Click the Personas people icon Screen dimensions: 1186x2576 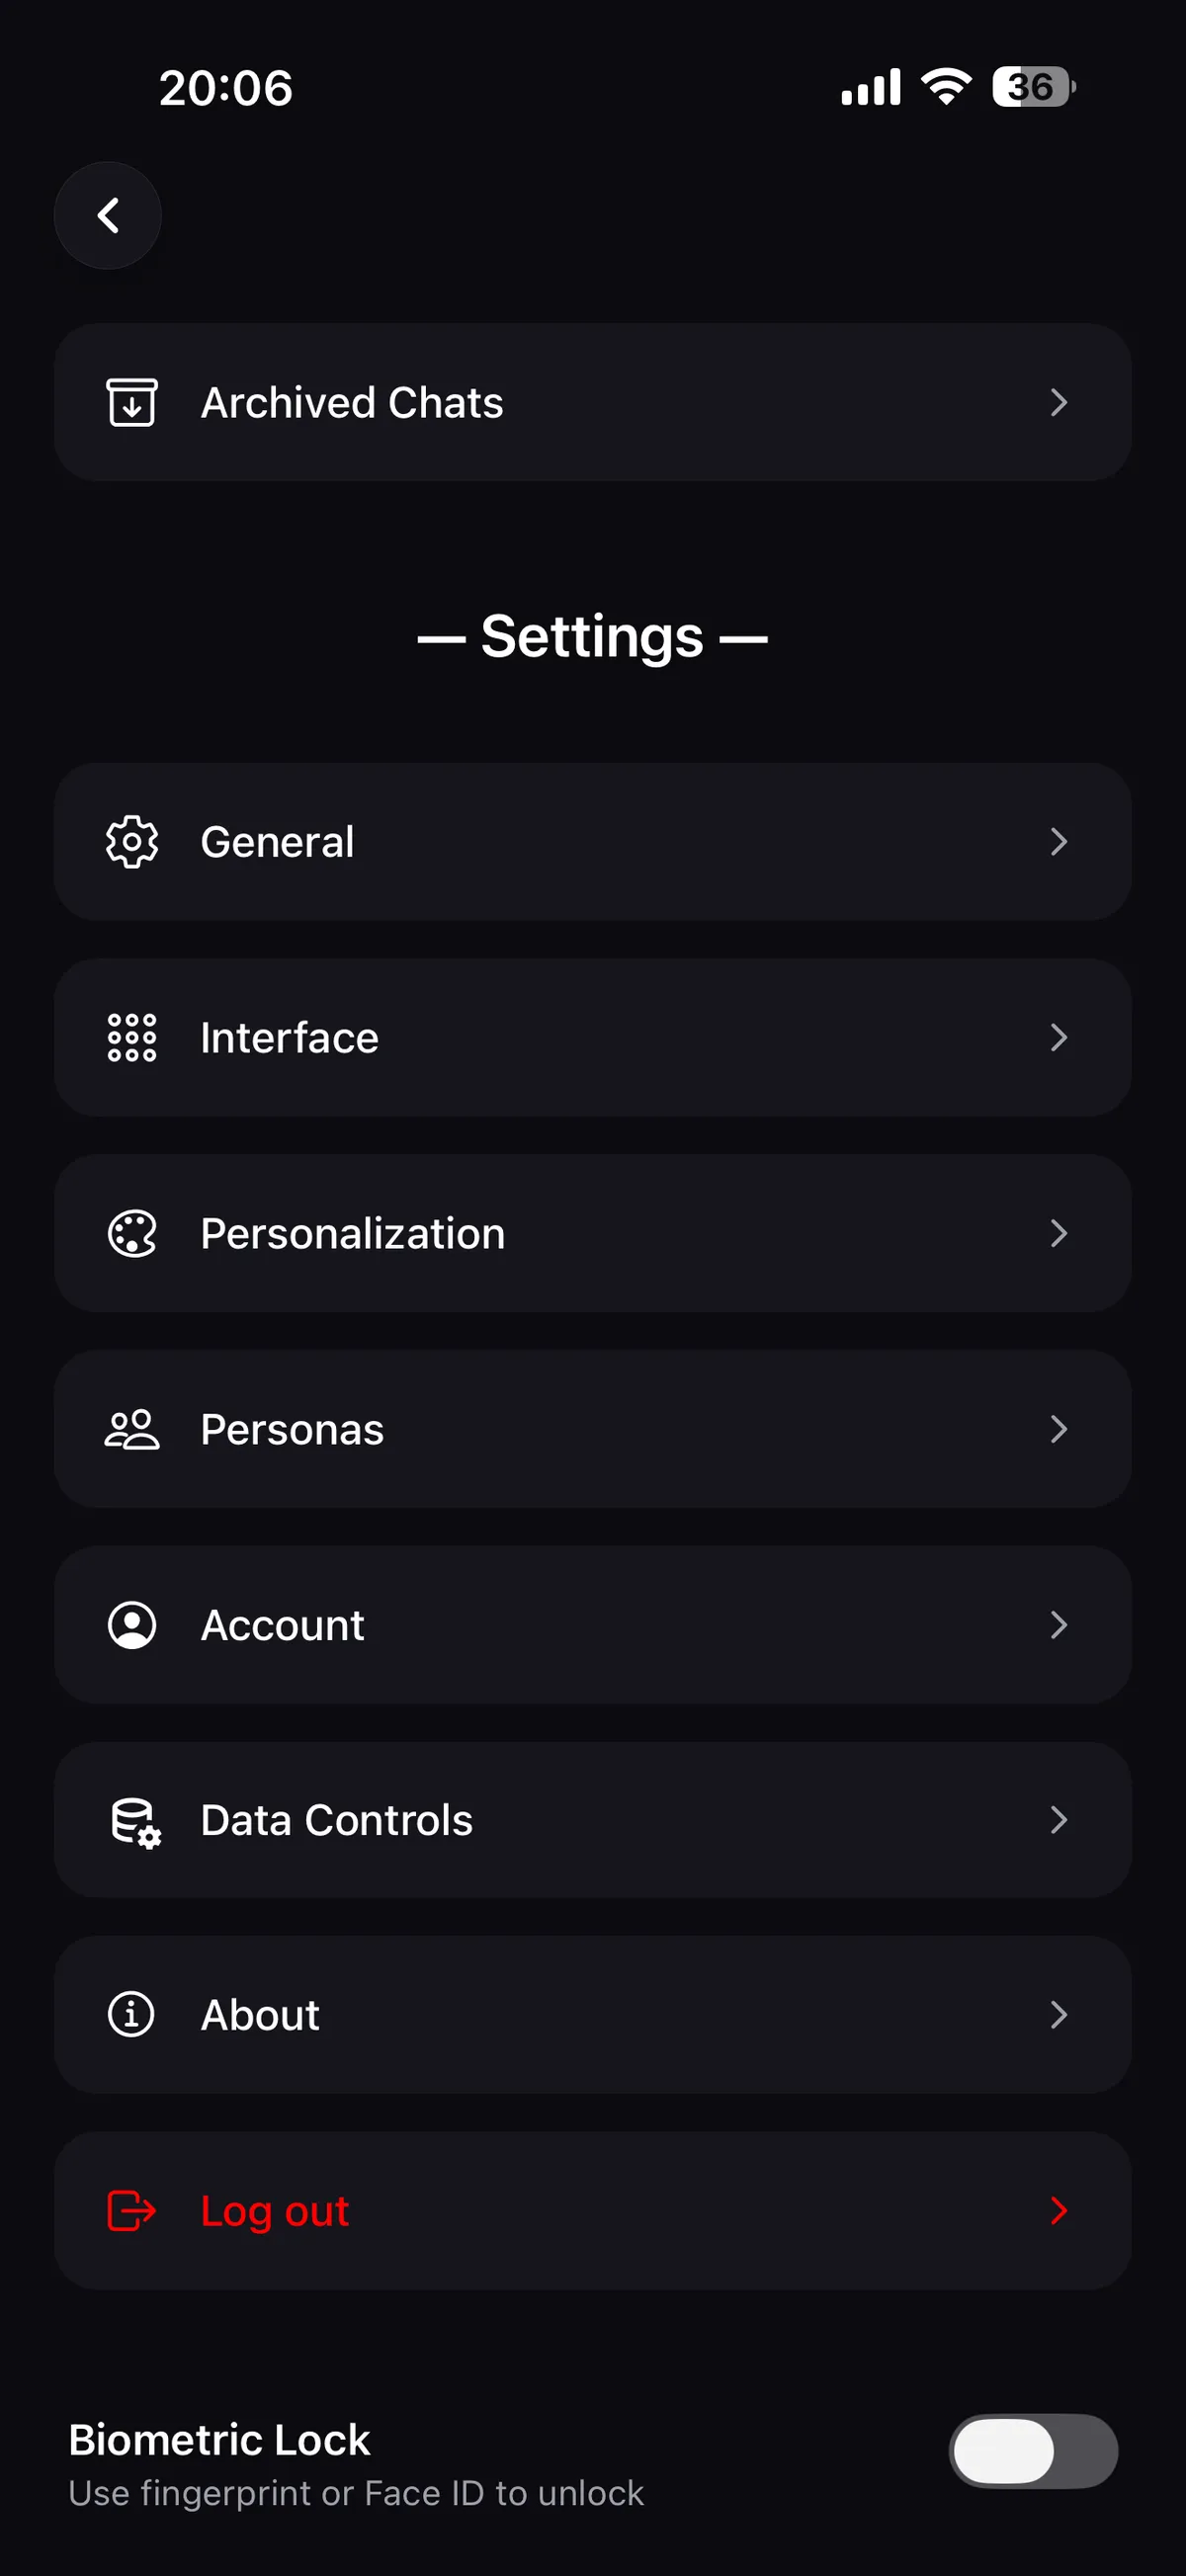(132, 1429)
